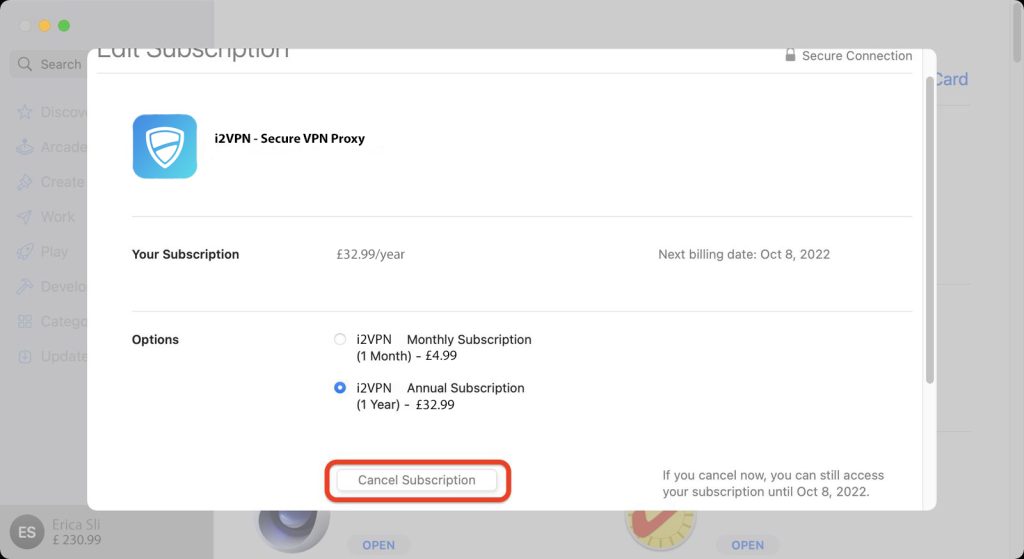The width and height of the screenshot is (1024, 559).
Task: Click the right OPEN button in App Store
Action: pyautogui.click(x=747, y=545)
